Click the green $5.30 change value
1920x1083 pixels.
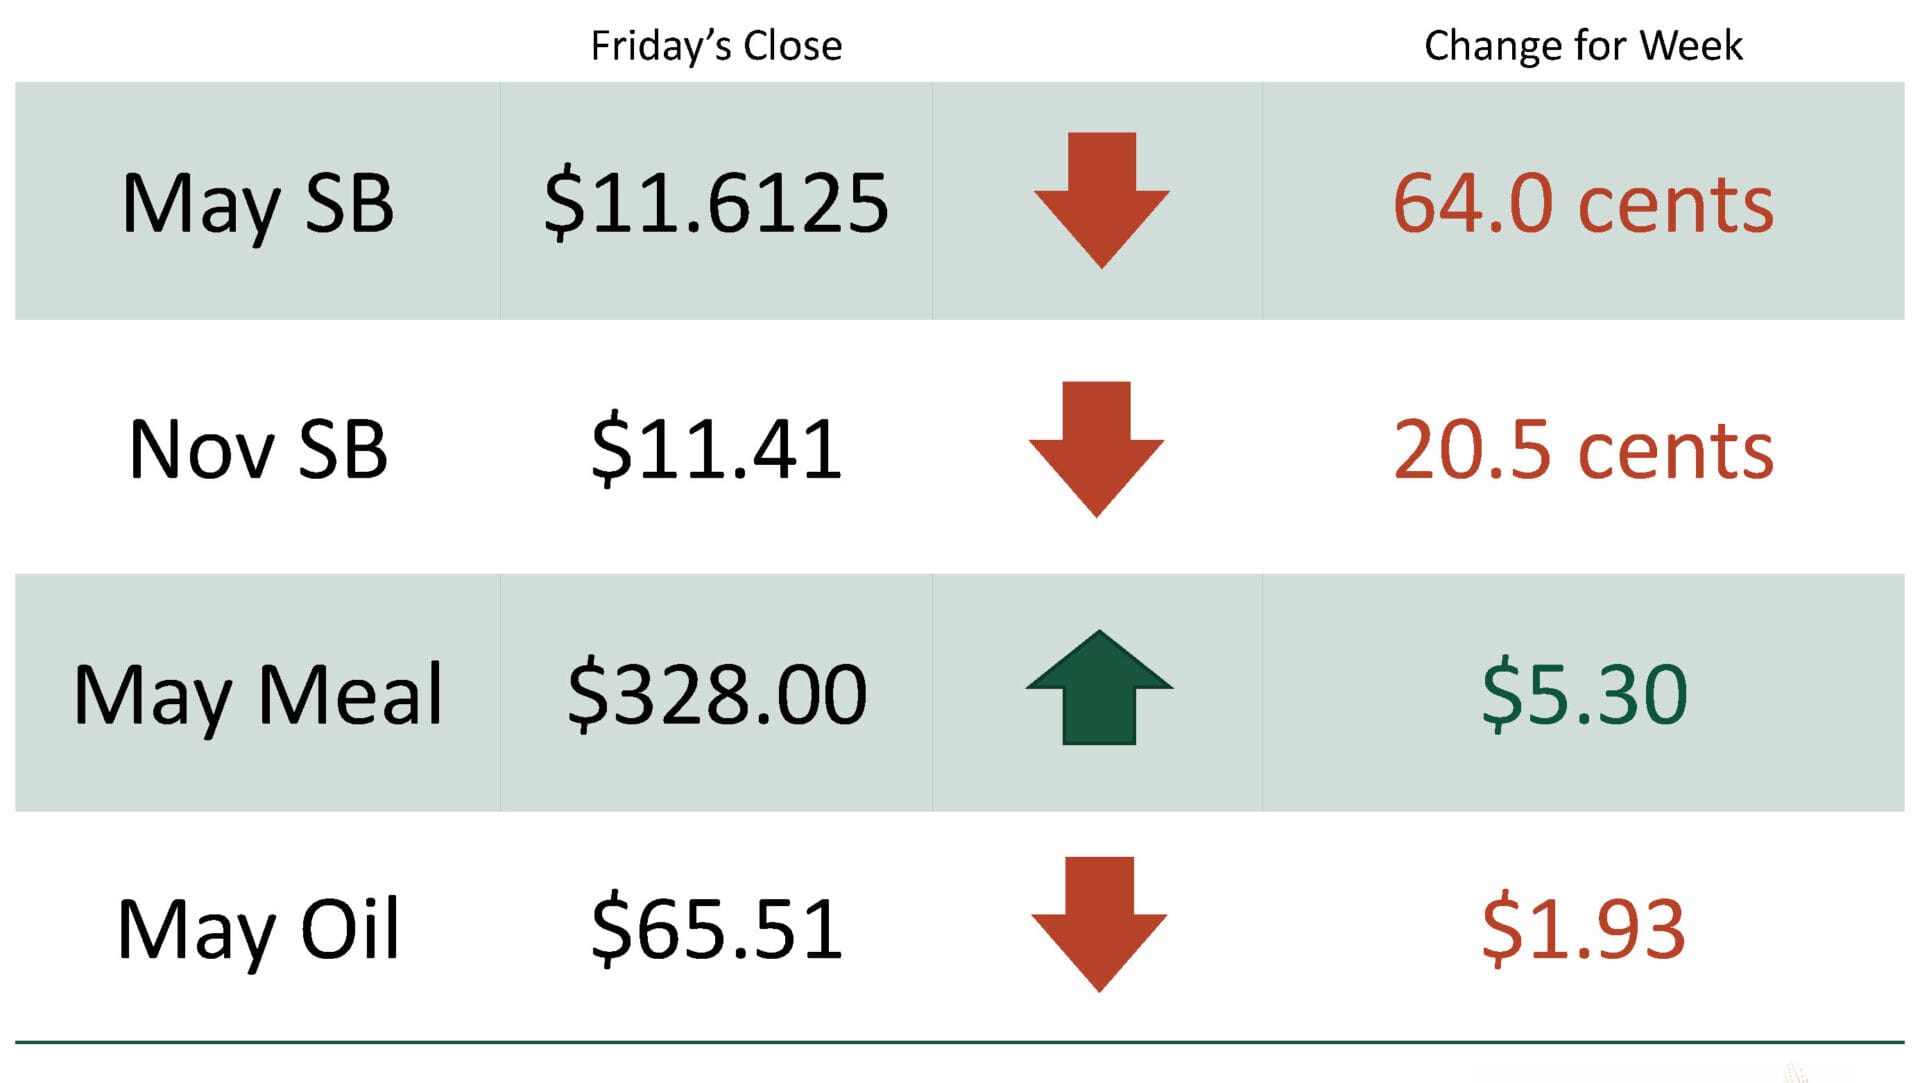pyautogui.click(x=1584, y=694)
